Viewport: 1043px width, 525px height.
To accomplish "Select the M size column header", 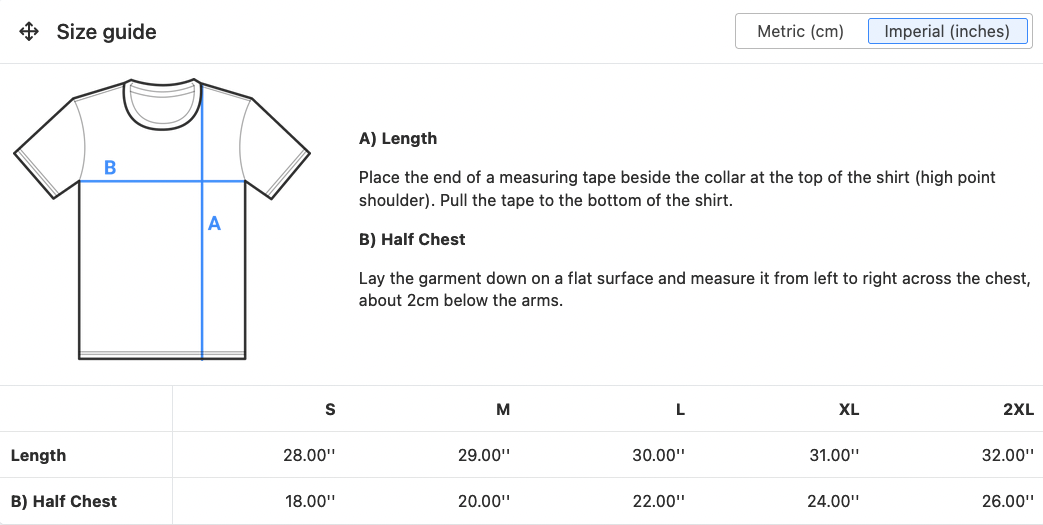I will pos(503,409).
